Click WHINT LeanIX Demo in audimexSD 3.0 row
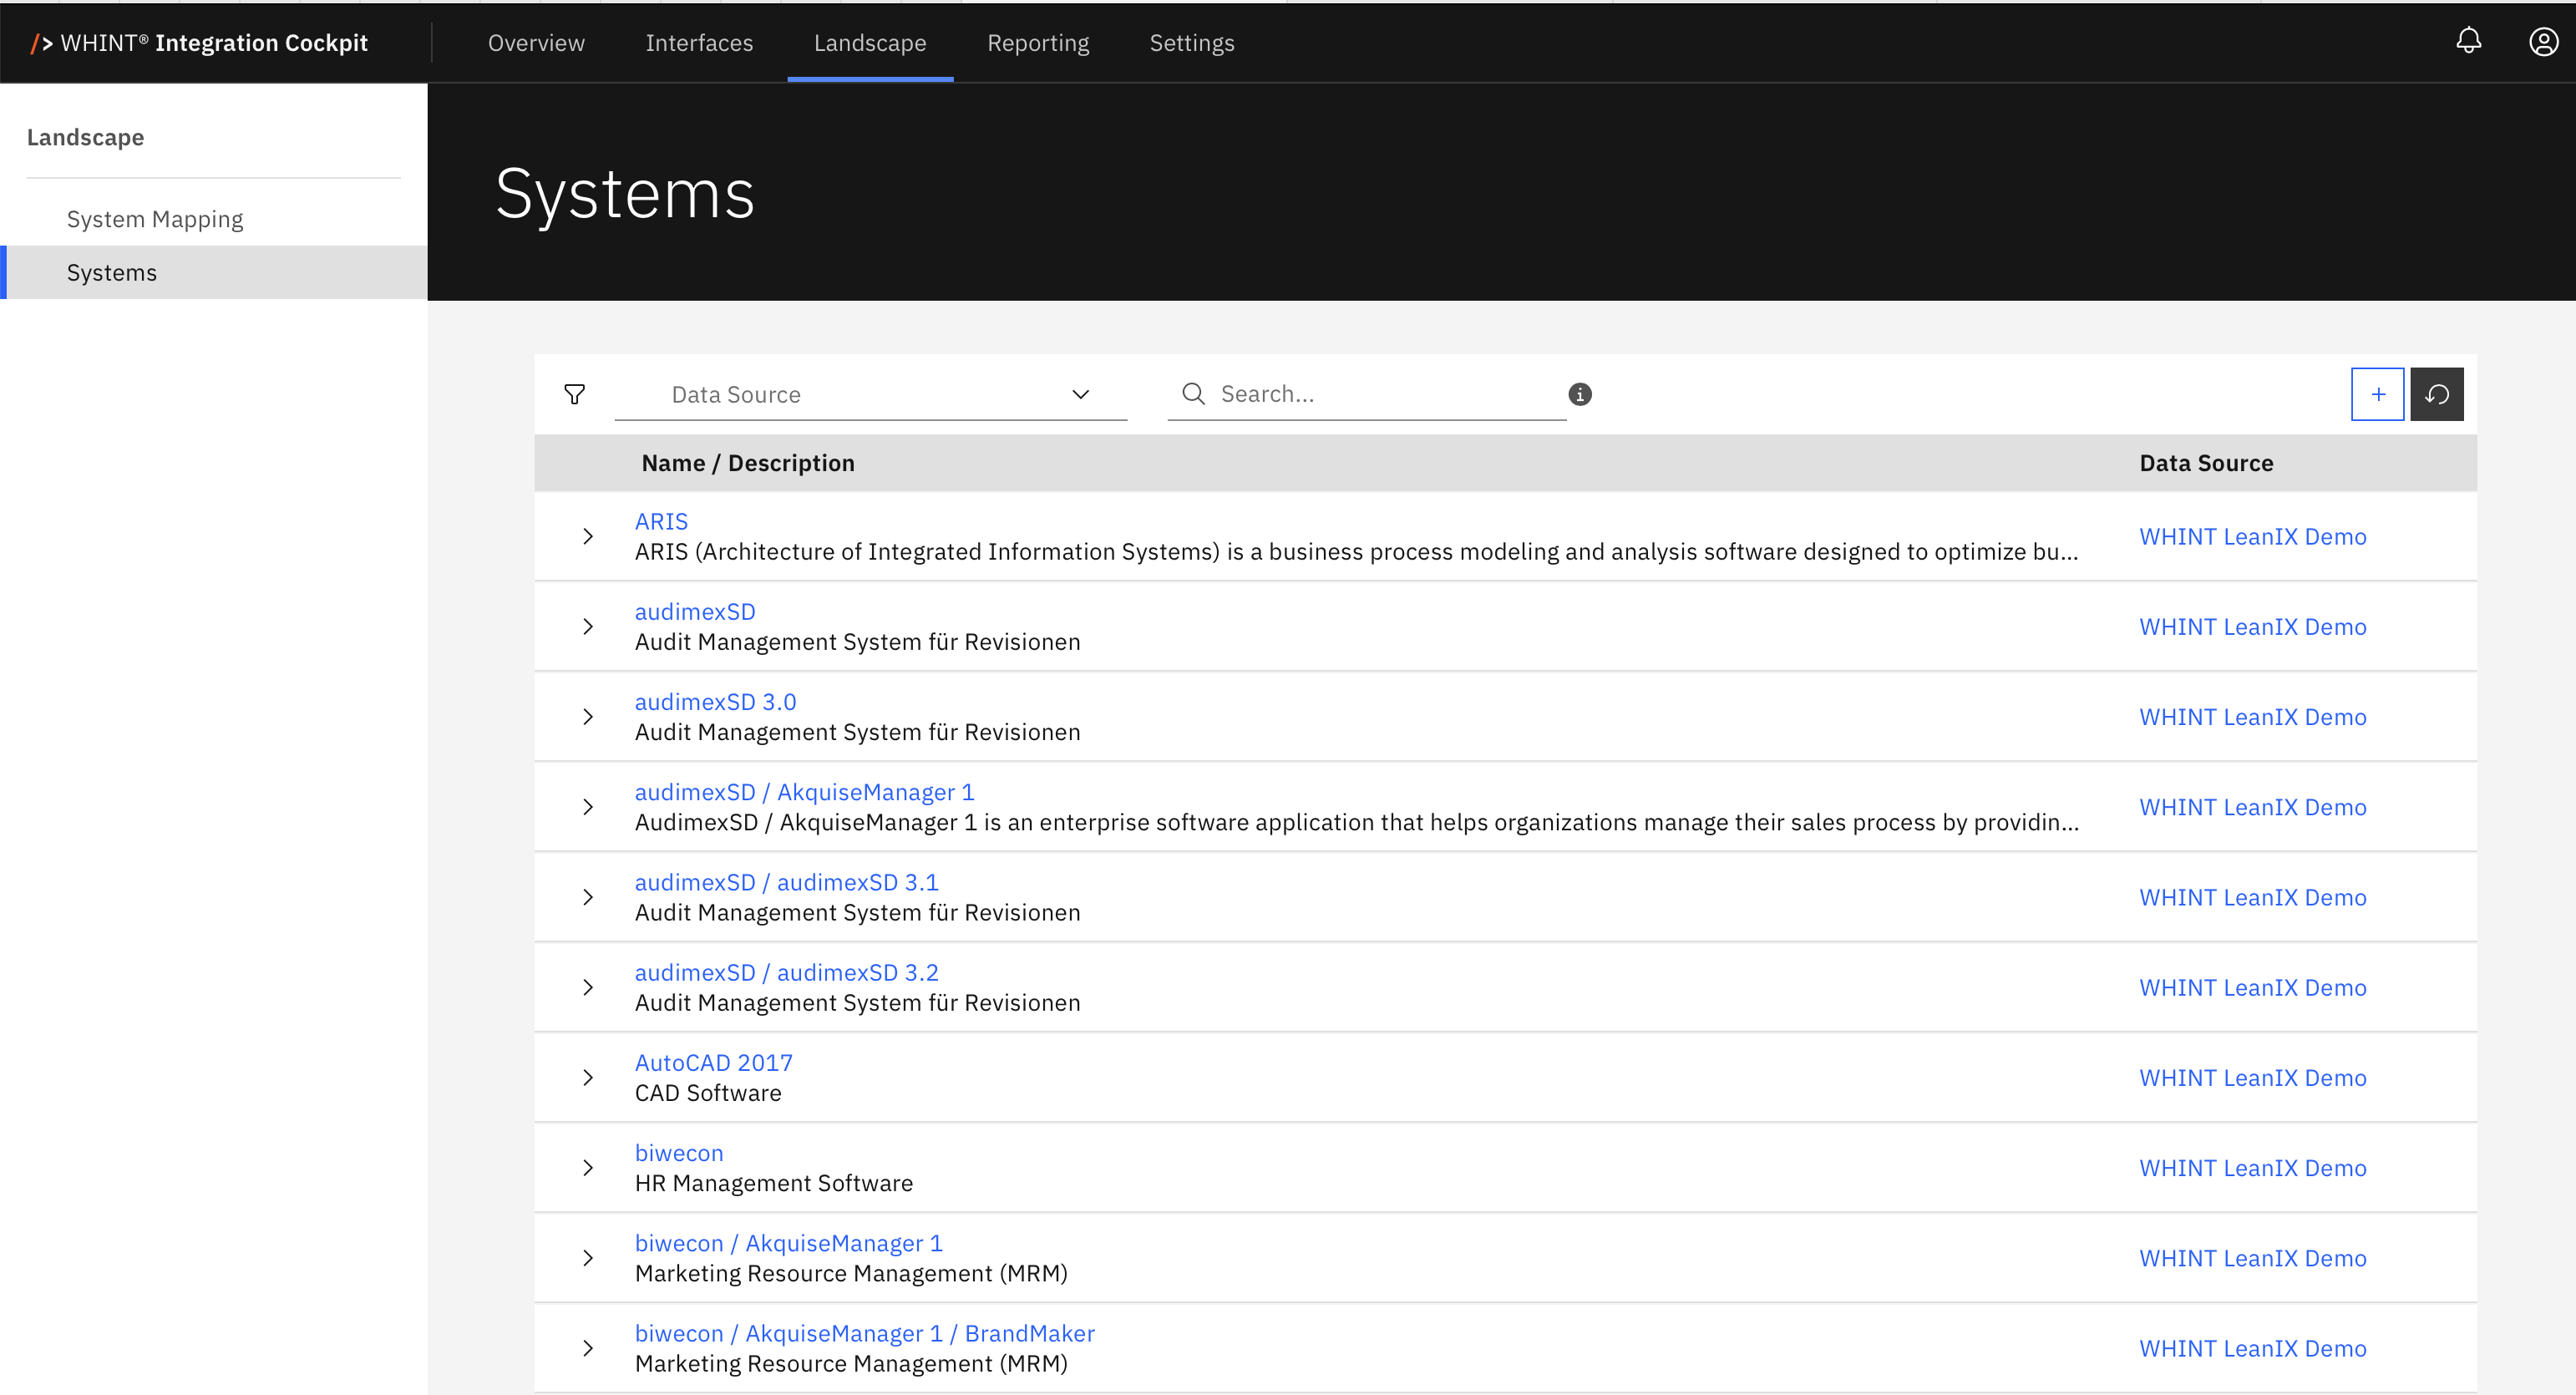2576x1395 pixels. coord(2252,716)
